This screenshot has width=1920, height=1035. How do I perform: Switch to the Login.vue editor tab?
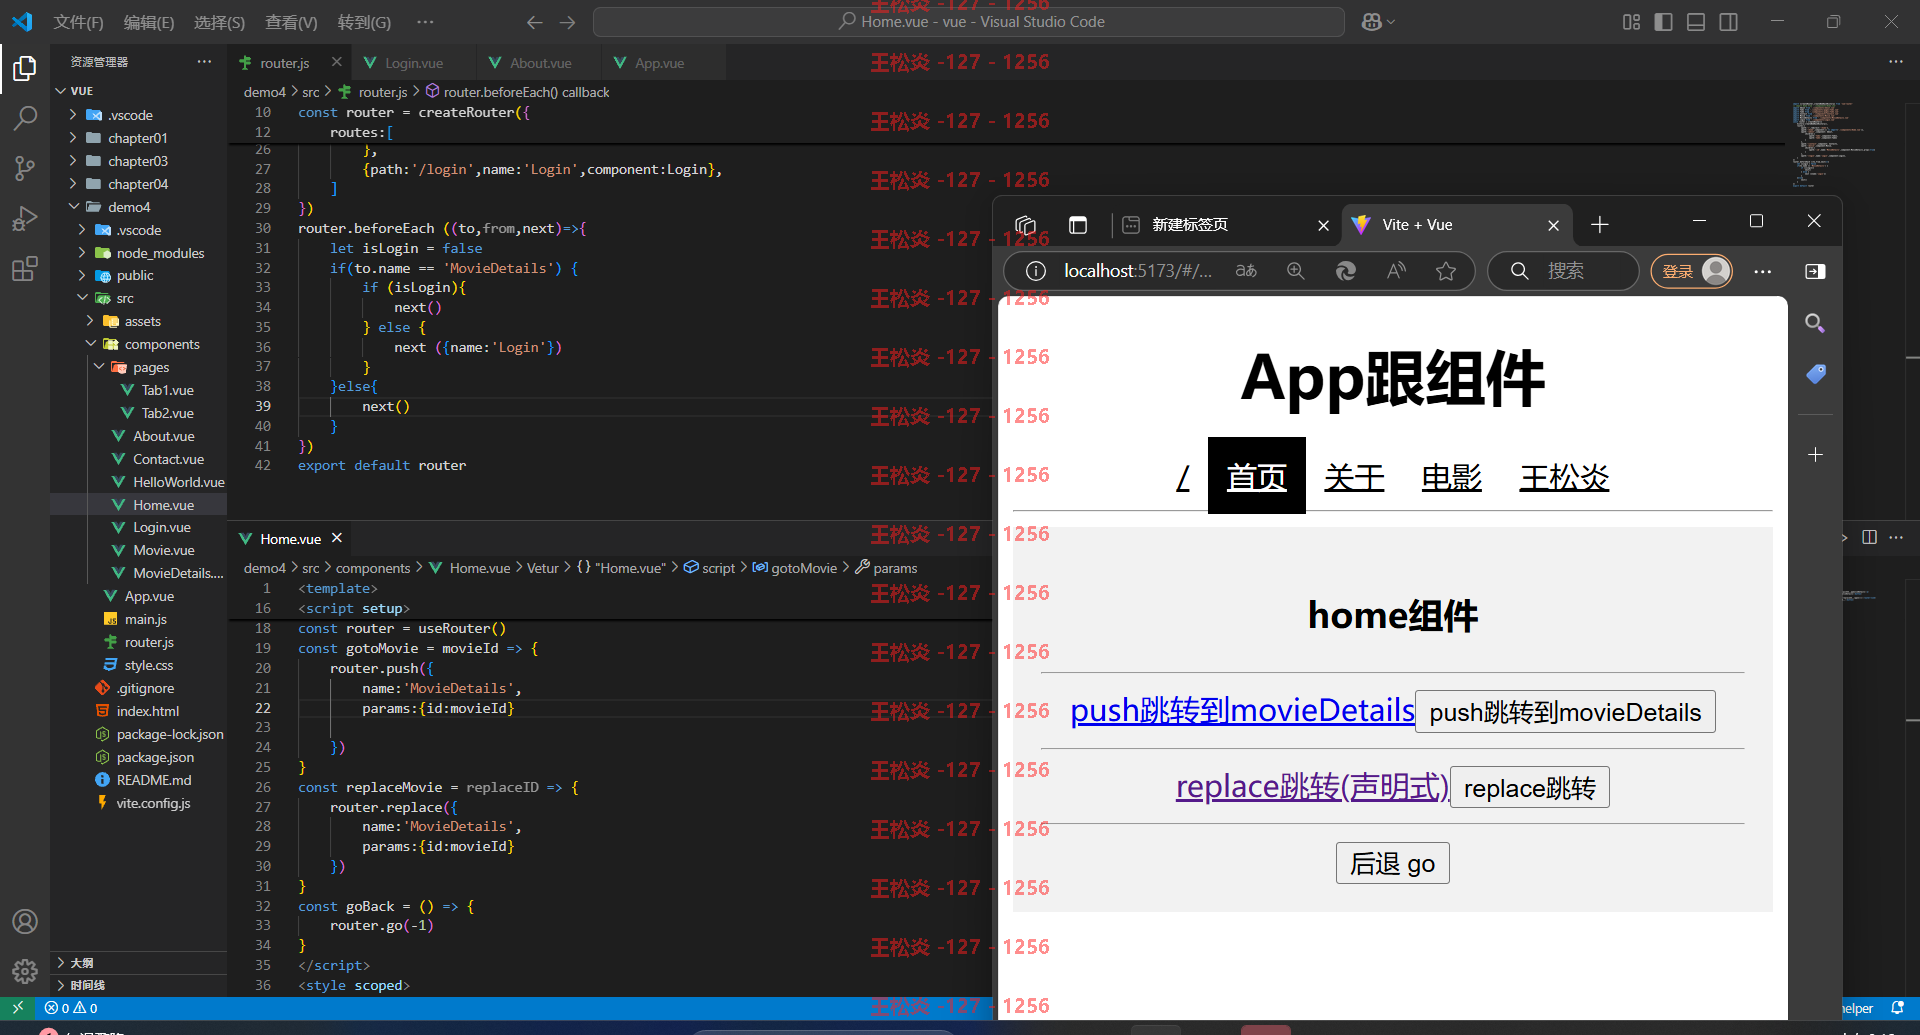coord(413,62)
